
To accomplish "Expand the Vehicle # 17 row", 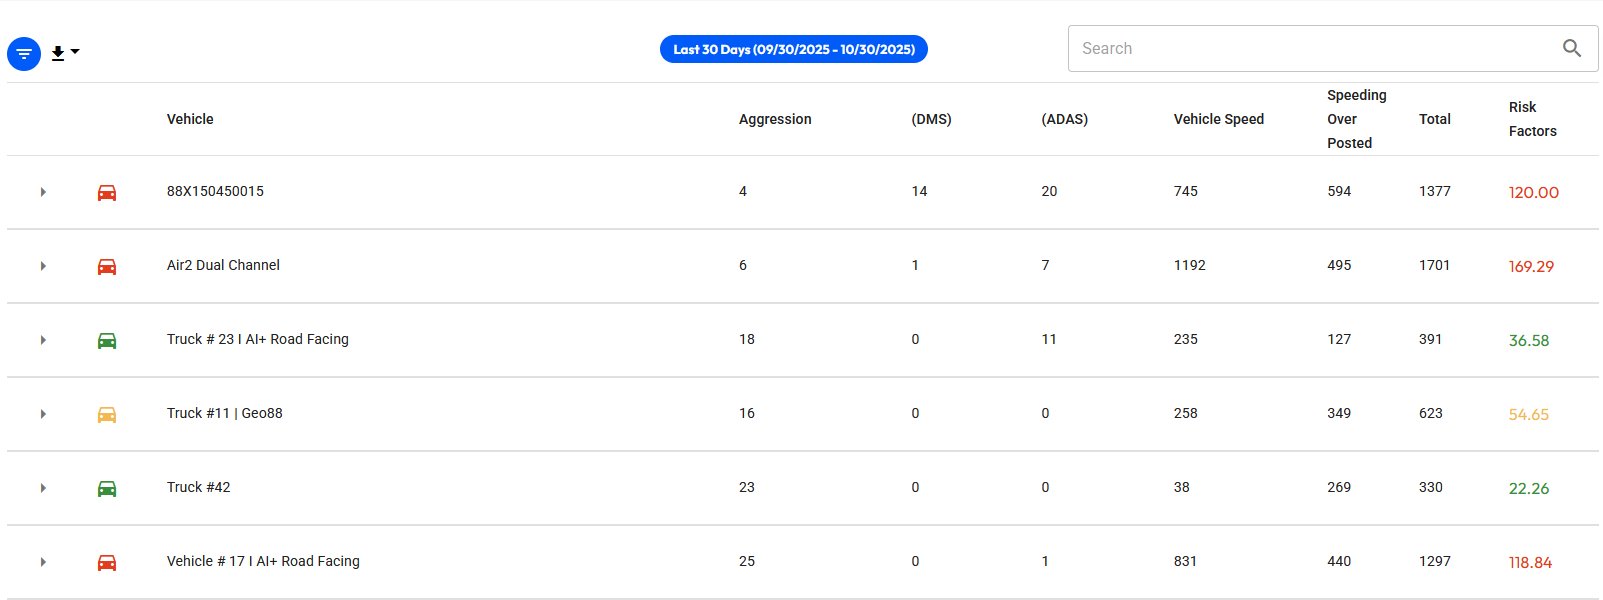I will click(x=43, y=562).
